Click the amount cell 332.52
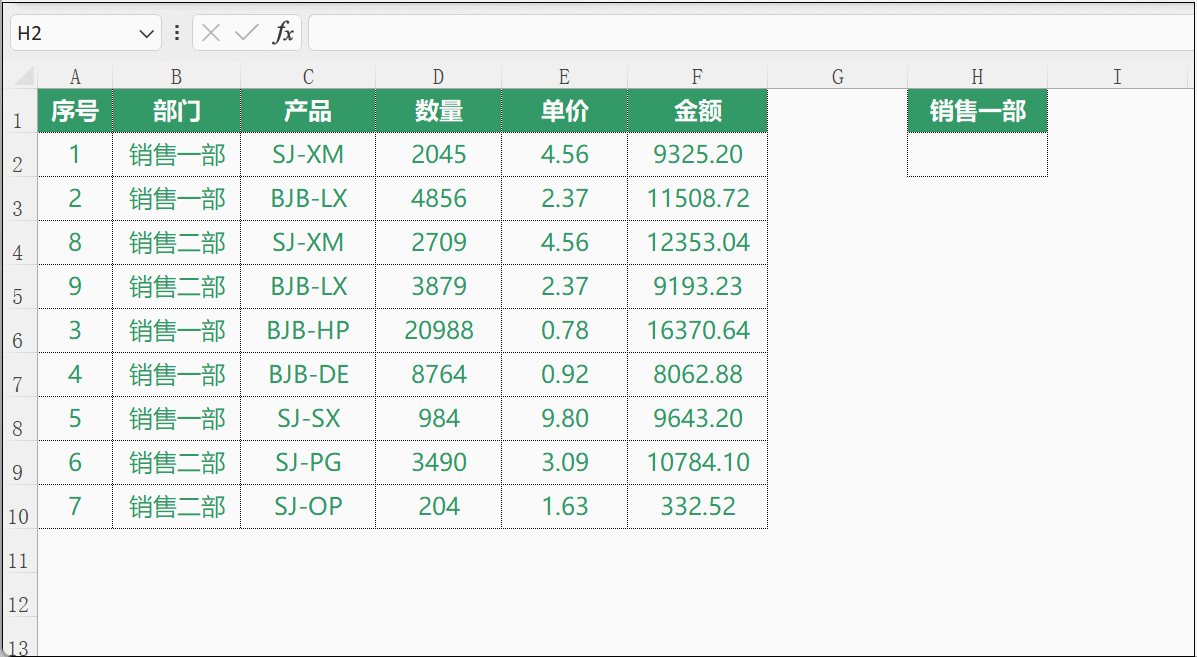The image size is (1197, 657). coord(697,507)
